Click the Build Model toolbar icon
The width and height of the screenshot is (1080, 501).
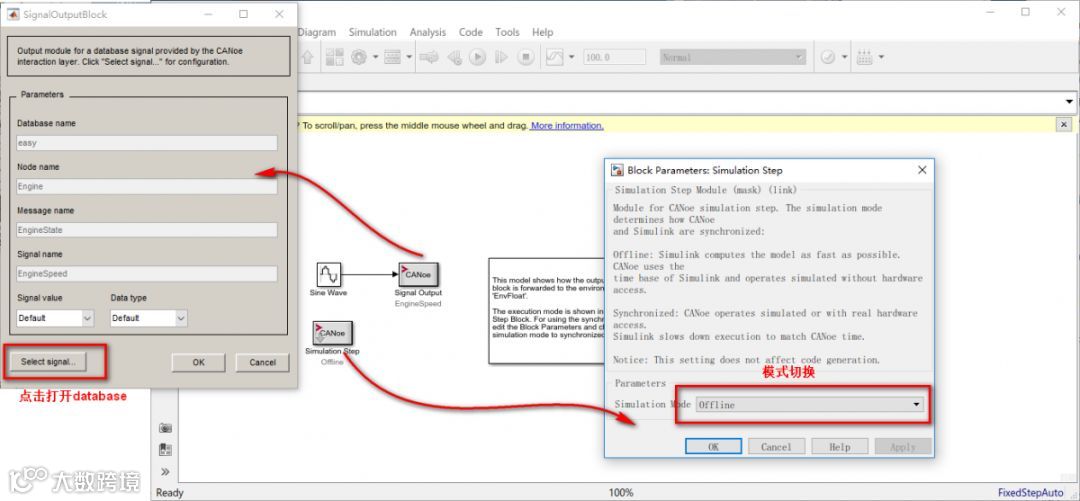[864, 58]
